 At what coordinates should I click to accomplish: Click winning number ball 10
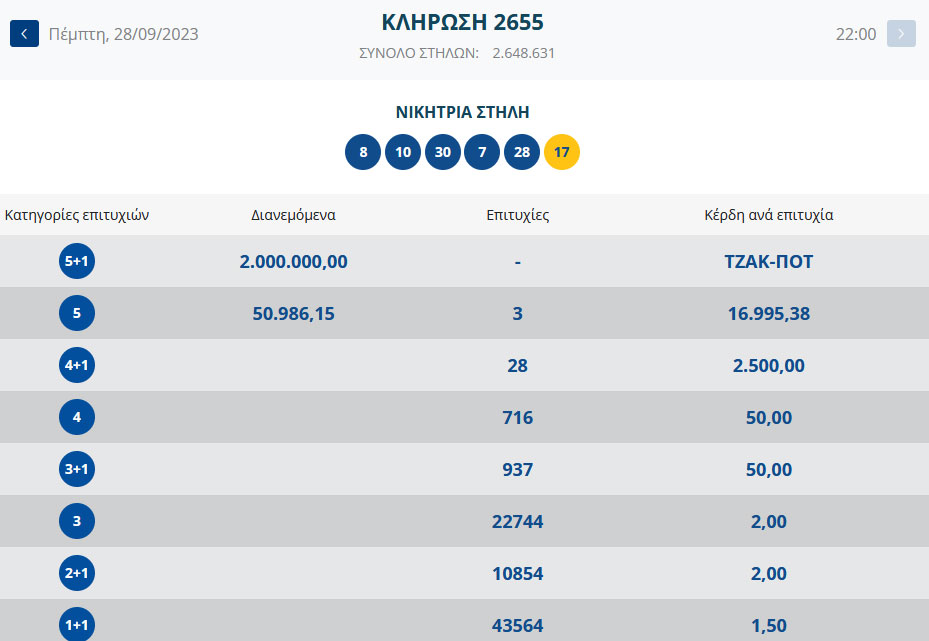click(403, 153)
